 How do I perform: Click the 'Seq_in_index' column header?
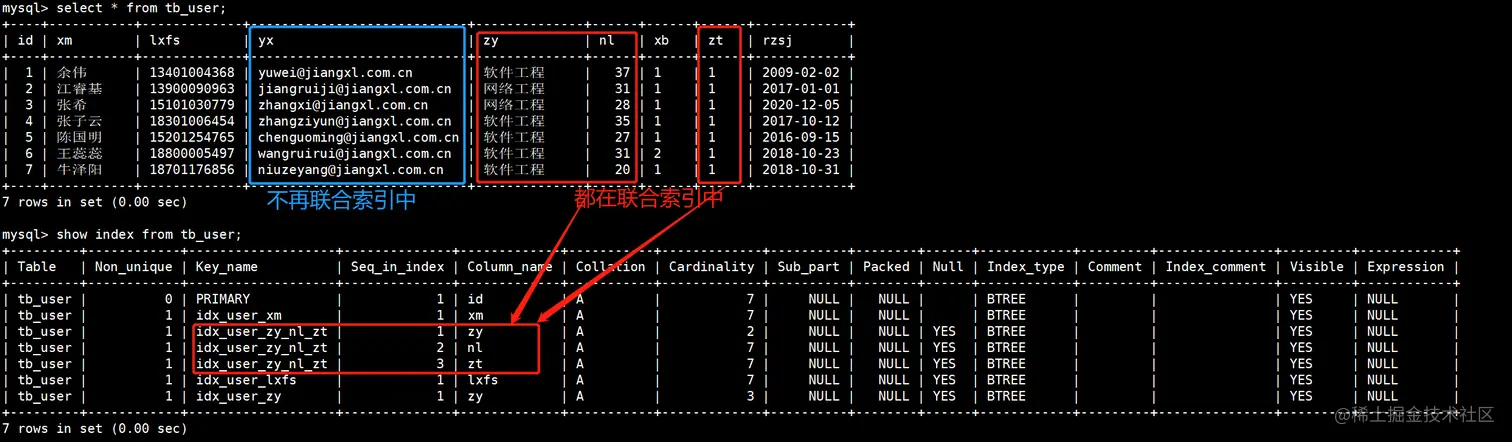396,267
